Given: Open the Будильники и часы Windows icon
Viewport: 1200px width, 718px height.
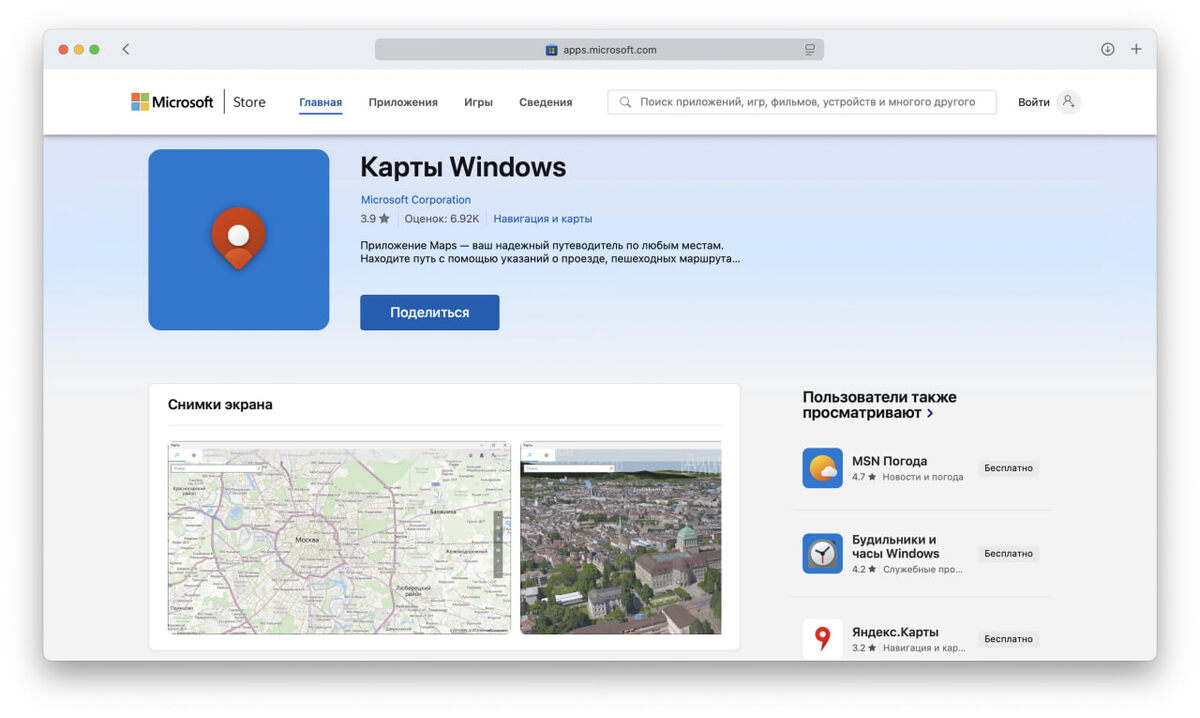Looking at the screenshot, I should click(x=822, y=553).
